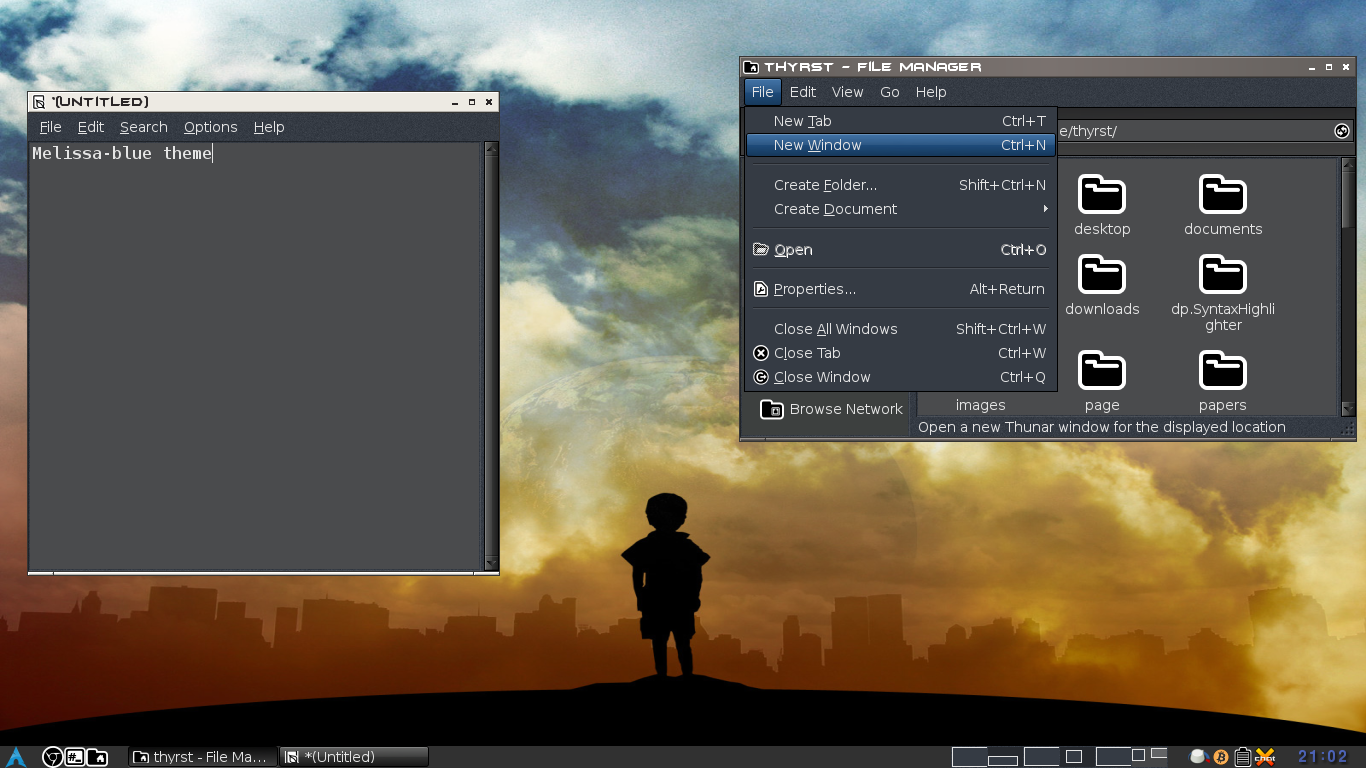The image size is (1366, 768).
Task: Click the 'images' folder label
Action: coord(980,405)
